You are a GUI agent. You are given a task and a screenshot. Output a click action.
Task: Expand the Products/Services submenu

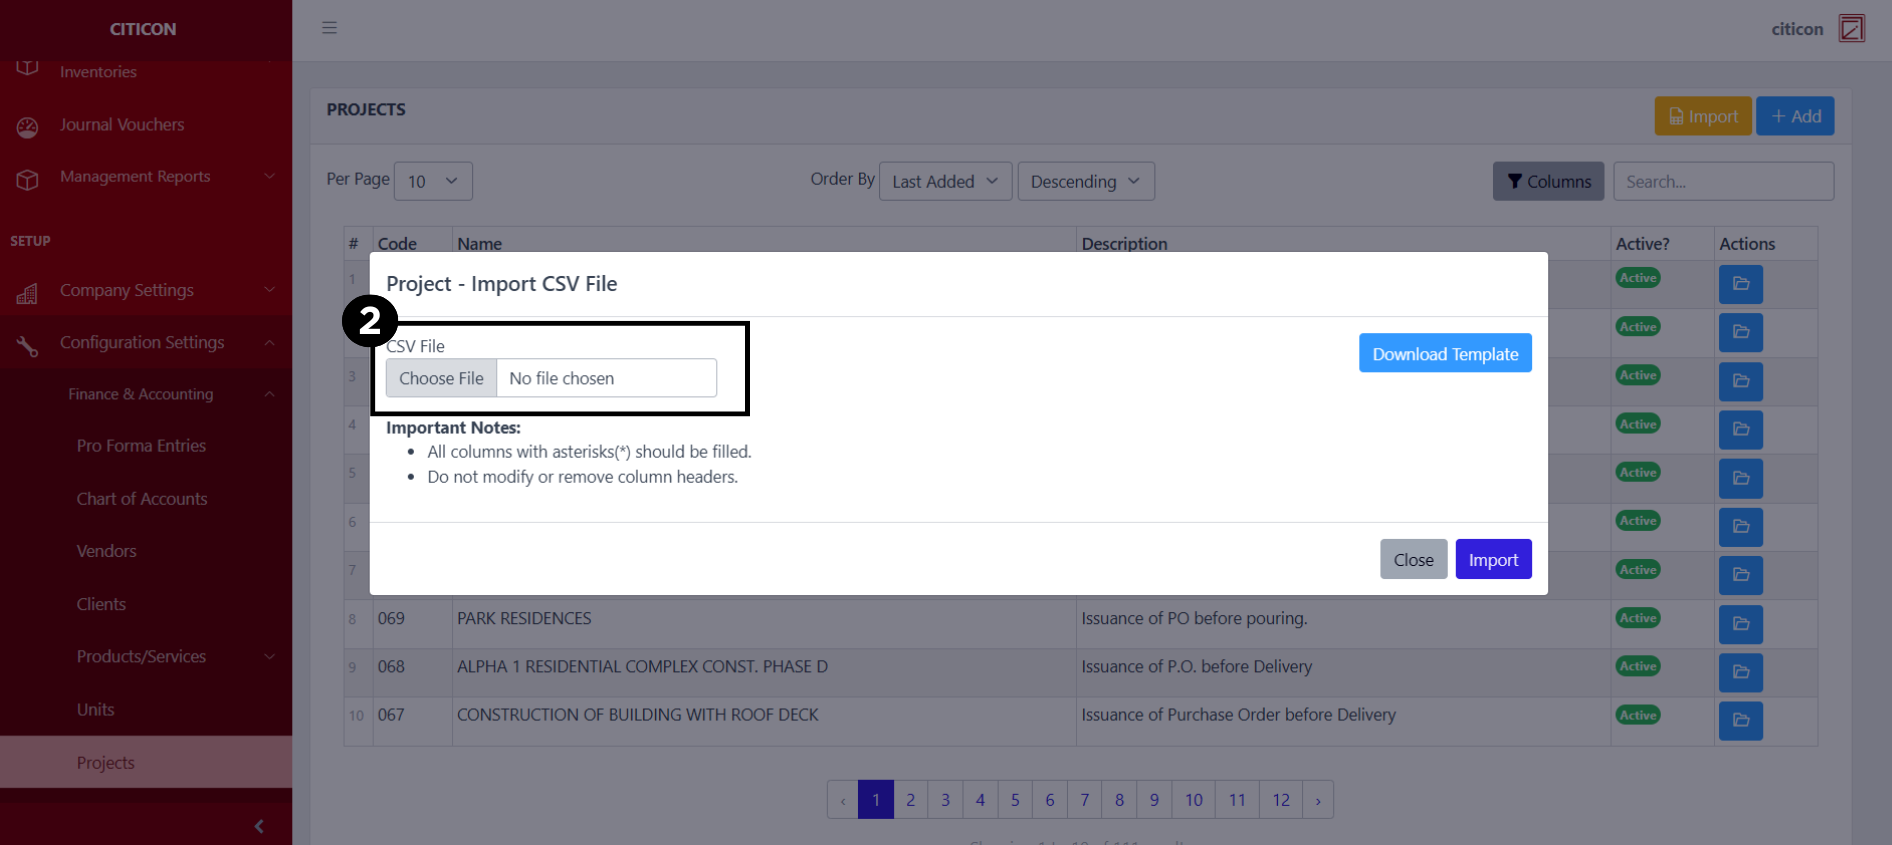(269, 657)
